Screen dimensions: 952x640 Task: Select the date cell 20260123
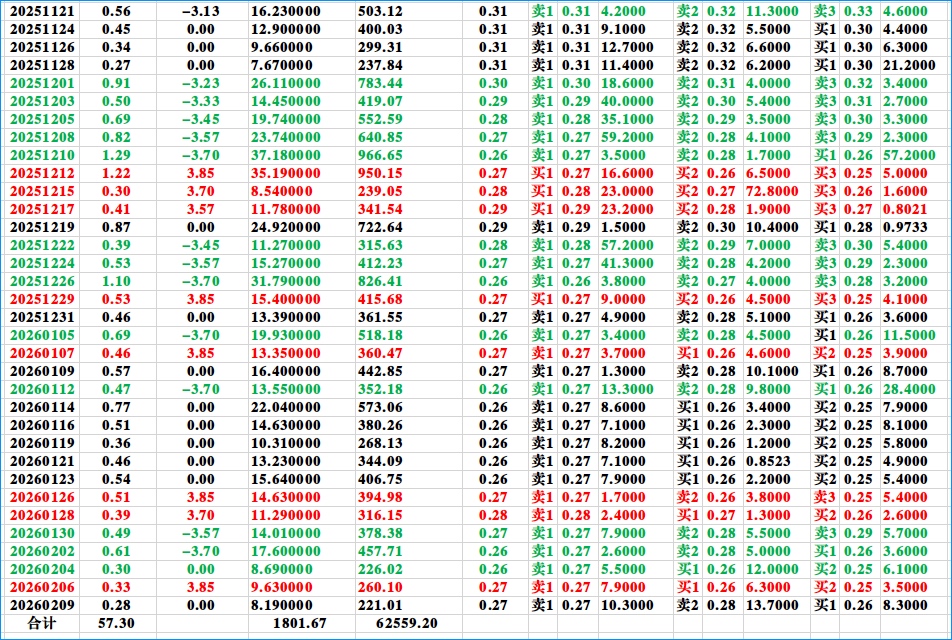click(42, 479)
